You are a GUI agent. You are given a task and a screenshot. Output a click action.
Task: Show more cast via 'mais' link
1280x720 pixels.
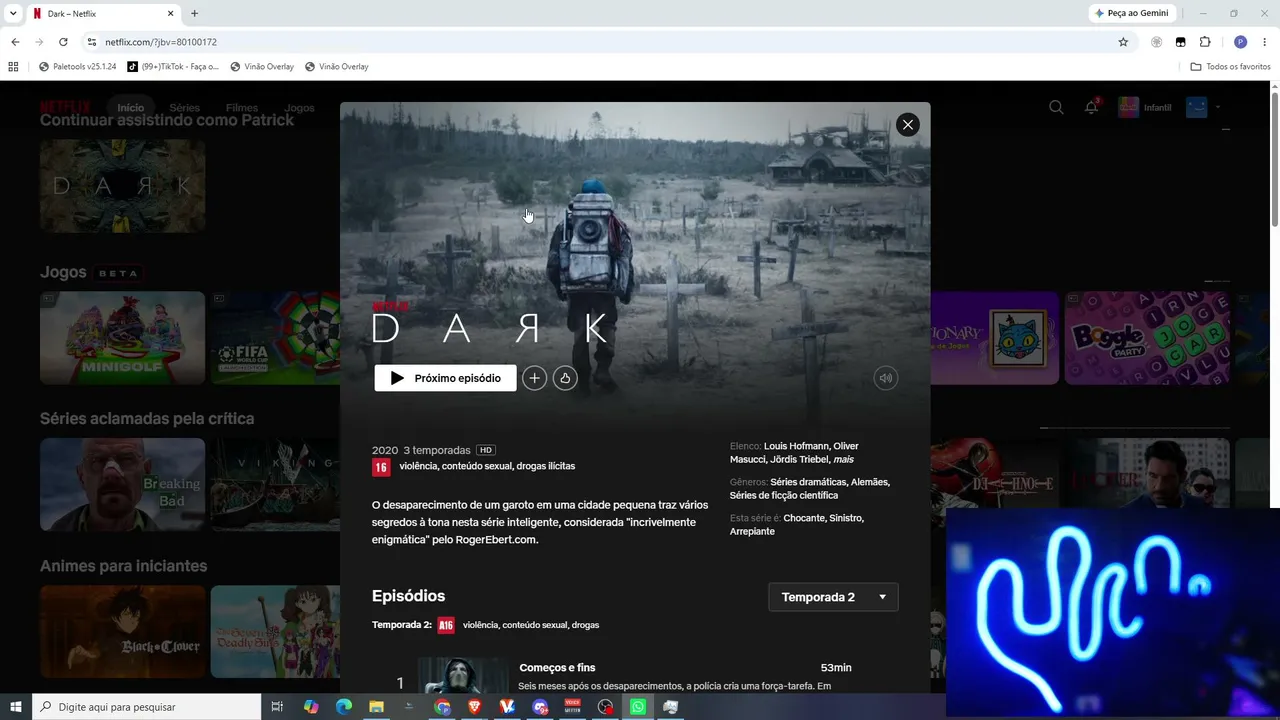click(x=843, y=459)
